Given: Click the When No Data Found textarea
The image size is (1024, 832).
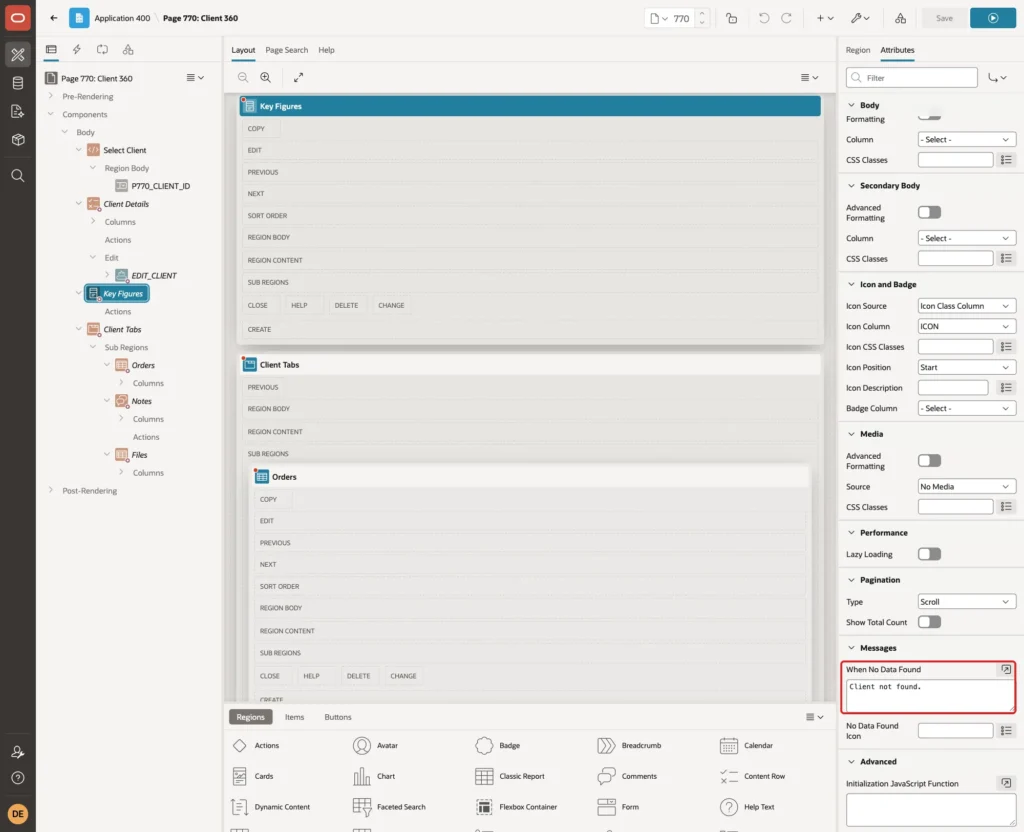Looking at the screenshot, I should 930,696.
